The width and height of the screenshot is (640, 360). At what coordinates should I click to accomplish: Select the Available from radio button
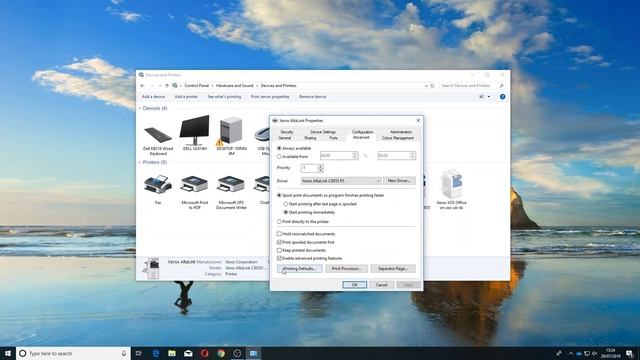pyautogui.click(x=279, y=156)
